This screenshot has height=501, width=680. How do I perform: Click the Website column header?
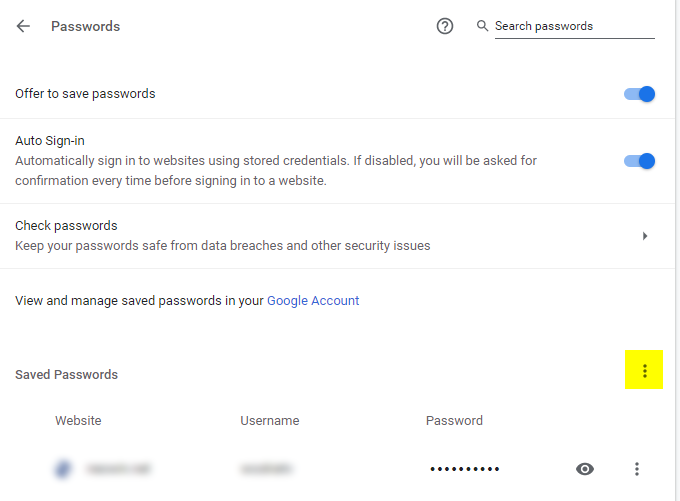click(78, 420)
